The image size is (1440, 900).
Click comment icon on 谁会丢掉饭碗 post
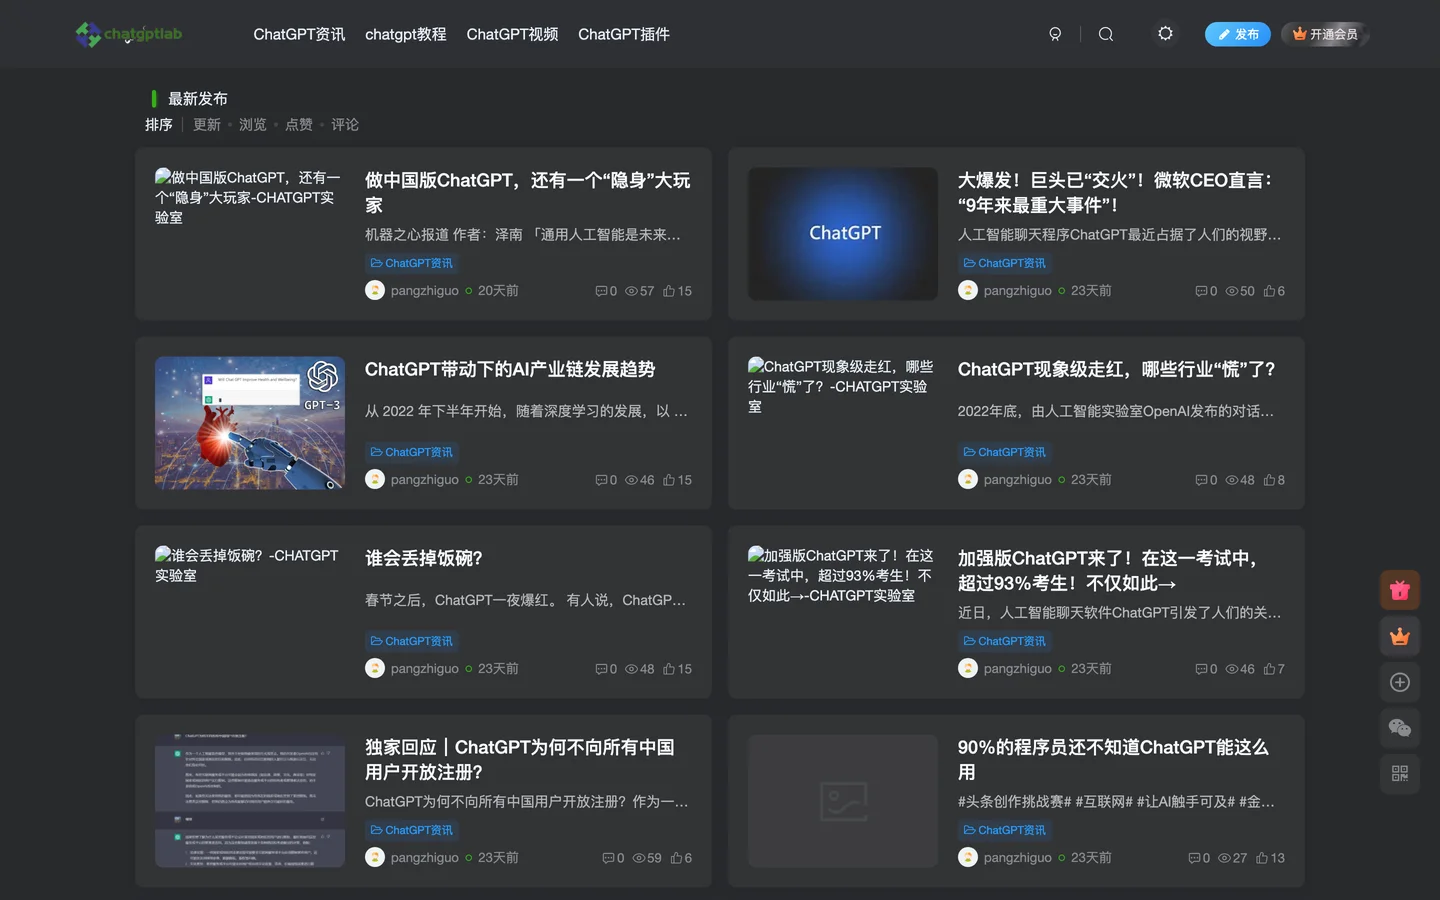[x=601, y=669]
